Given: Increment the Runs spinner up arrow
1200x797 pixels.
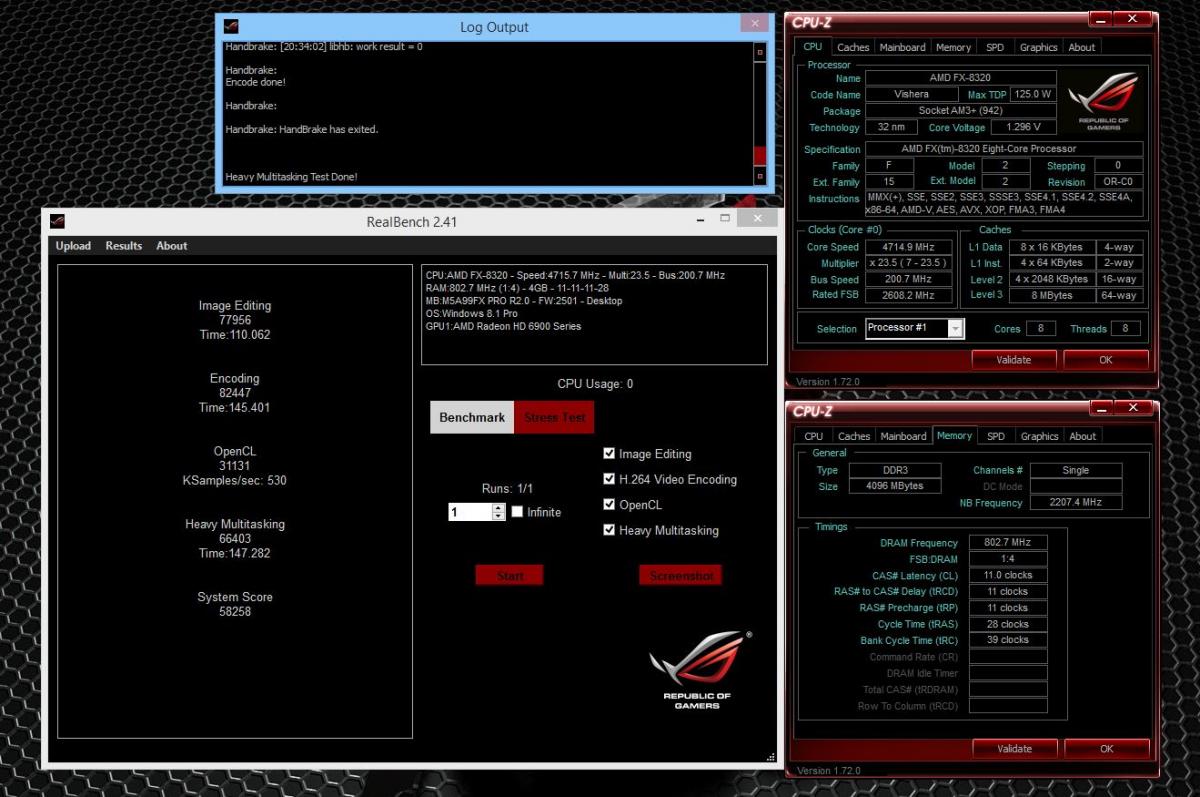Looking at the screenshot, I should pyautogui.click(x=499, y=507).
